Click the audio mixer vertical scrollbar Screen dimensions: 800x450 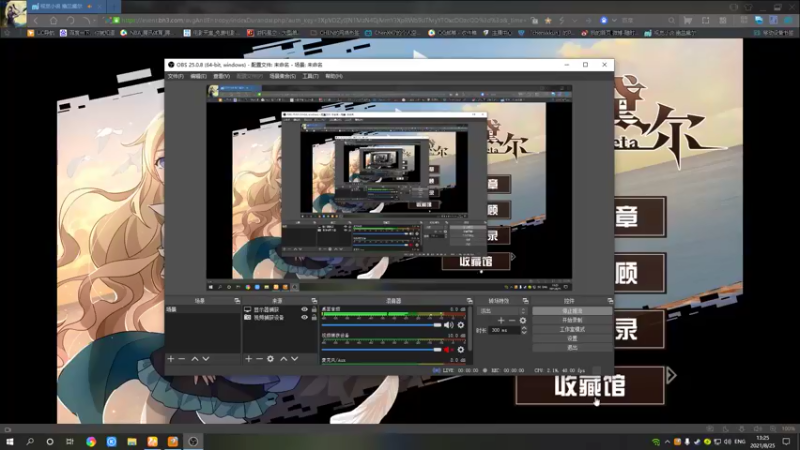click(x=469, y=329)
